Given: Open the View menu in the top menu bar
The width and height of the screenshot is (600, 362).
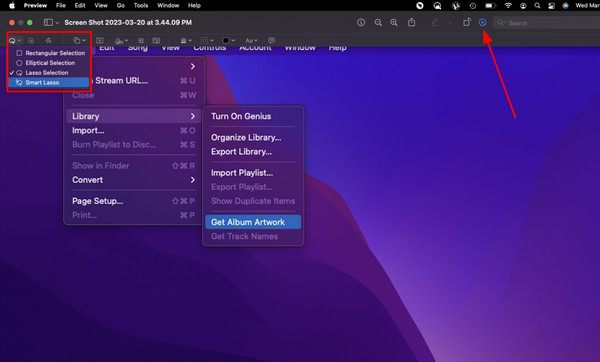Looking at the screenshot, I should (101, 5).
